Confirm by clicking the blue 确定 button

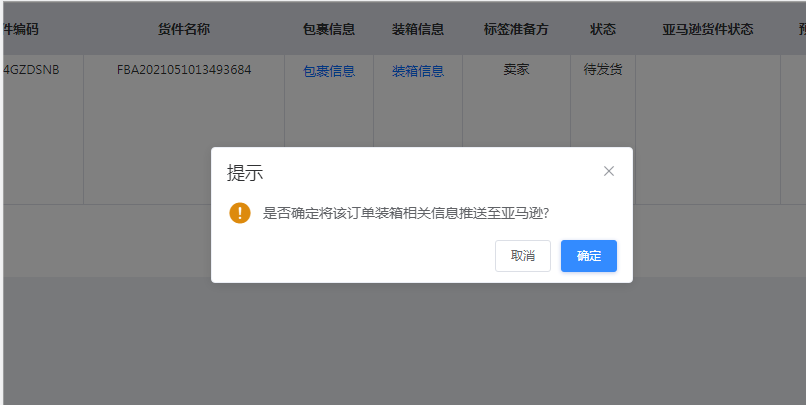point(588,256)
